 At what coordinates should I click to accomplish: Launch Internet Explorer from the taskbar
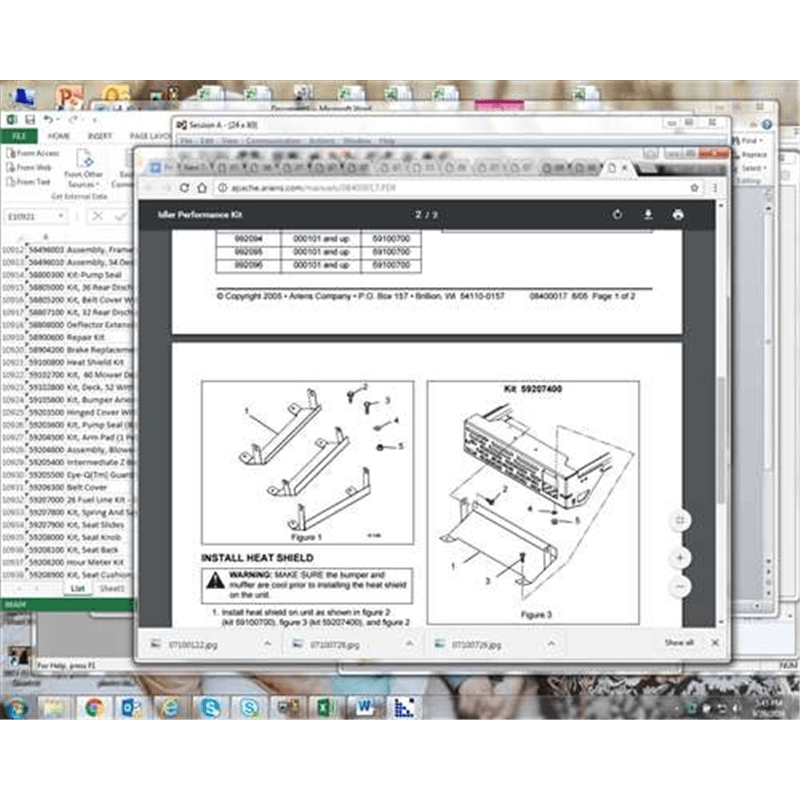pos(170,707)
